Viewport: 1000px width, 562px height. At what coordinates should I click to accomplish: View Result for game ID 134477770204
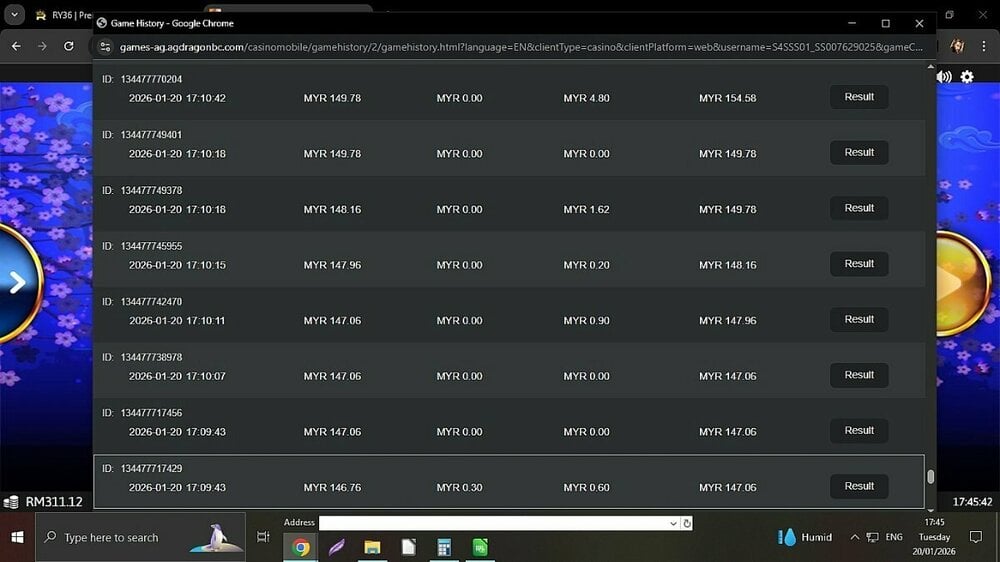tap(859, 97)
